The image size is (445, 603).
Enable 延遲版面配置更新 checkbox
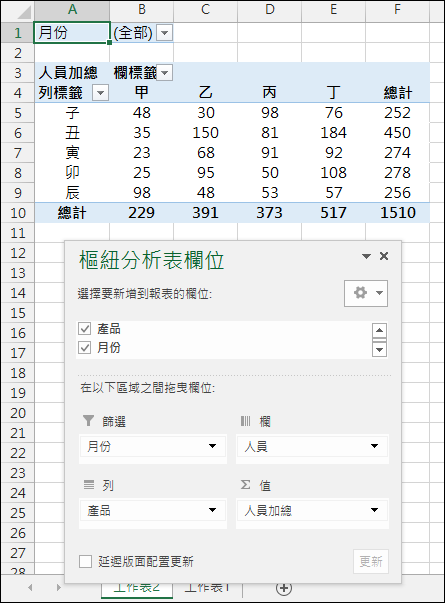(85, 561)
